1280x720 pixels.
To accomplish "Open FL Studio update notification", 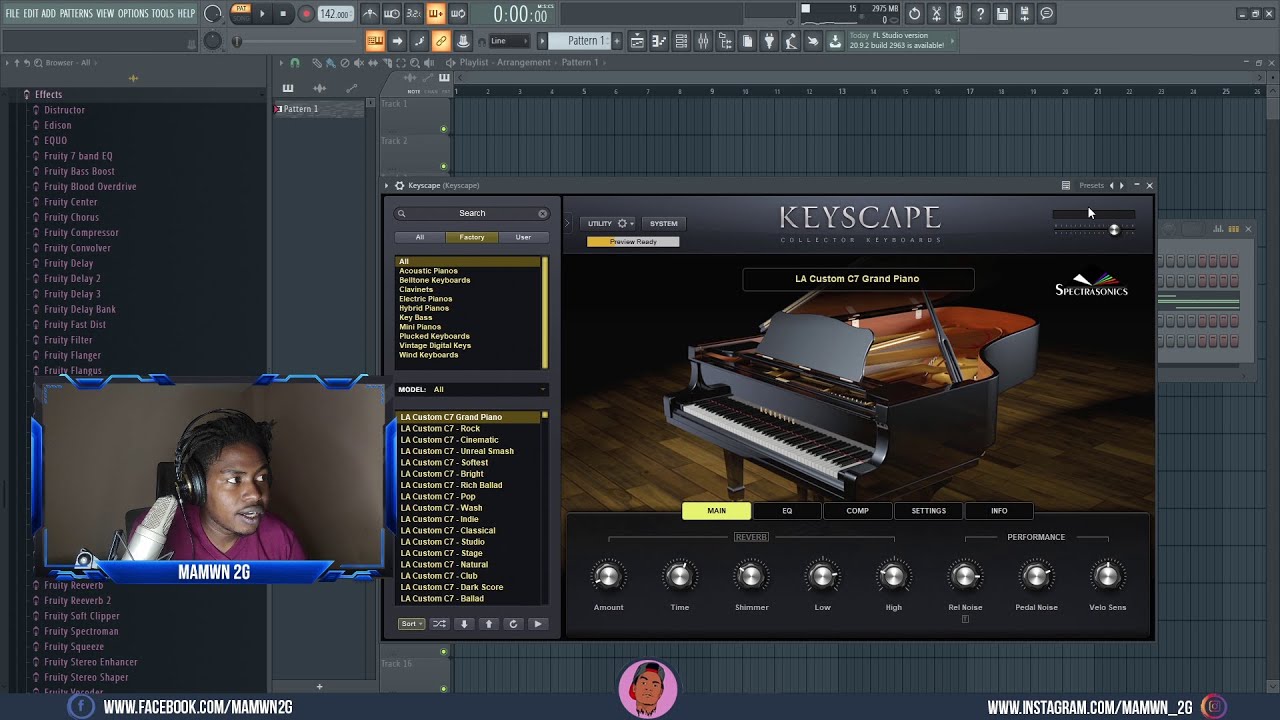I will click(902, 41).
